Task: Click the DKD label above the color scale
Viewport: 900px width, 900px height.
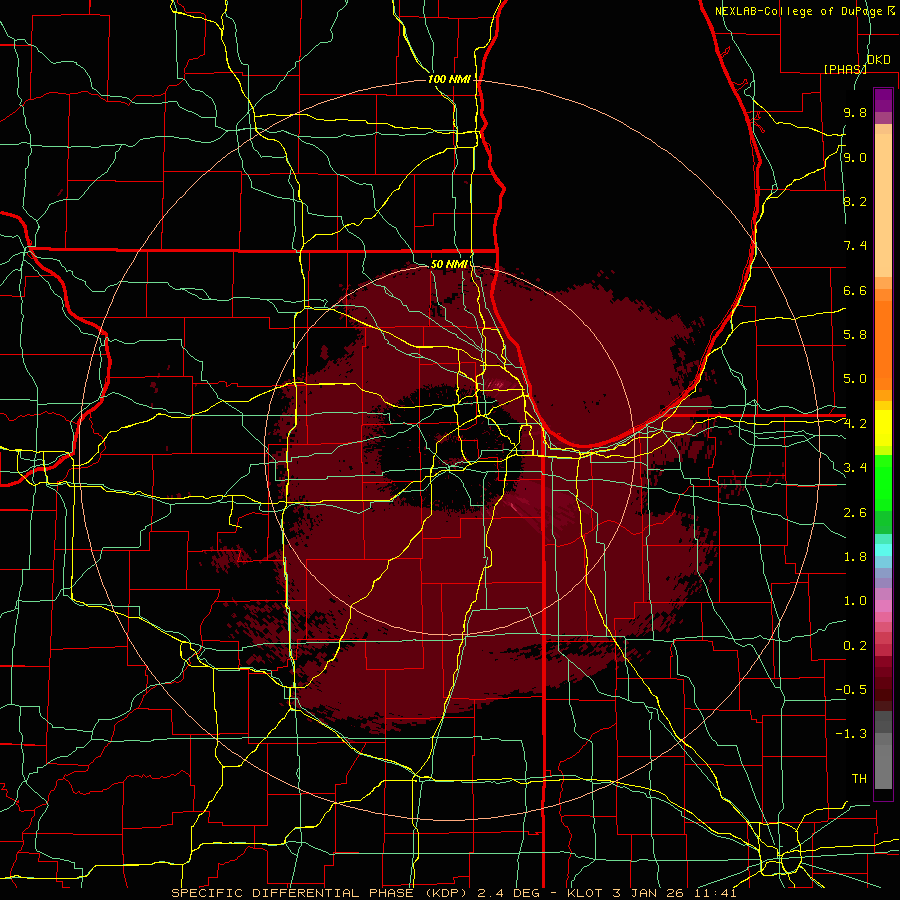Action: coord(878,60)
